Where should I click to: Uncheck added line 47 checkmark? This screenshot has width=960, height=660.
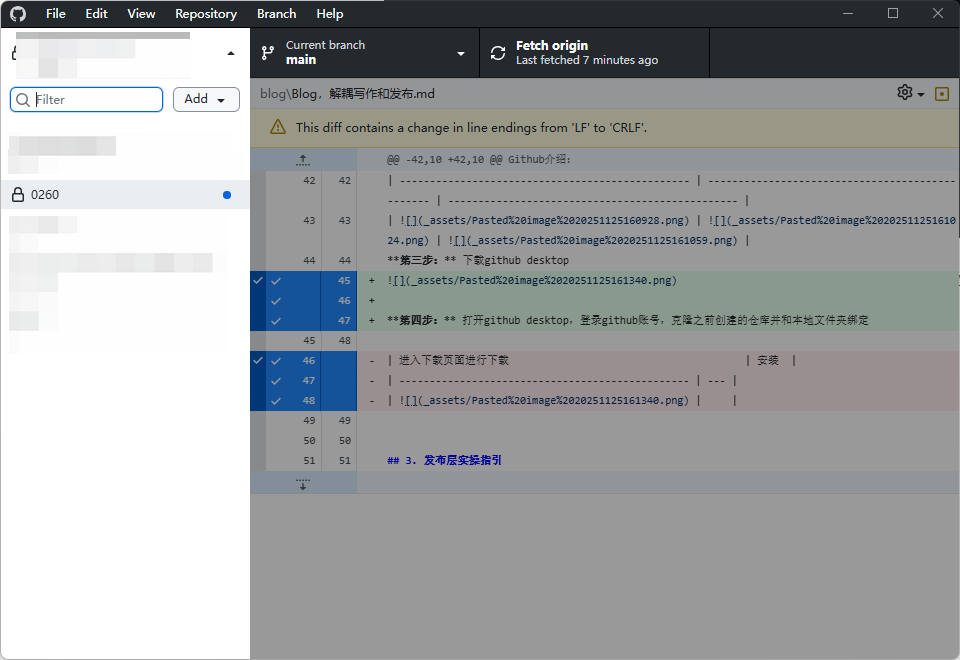click(x=276, y=321)
